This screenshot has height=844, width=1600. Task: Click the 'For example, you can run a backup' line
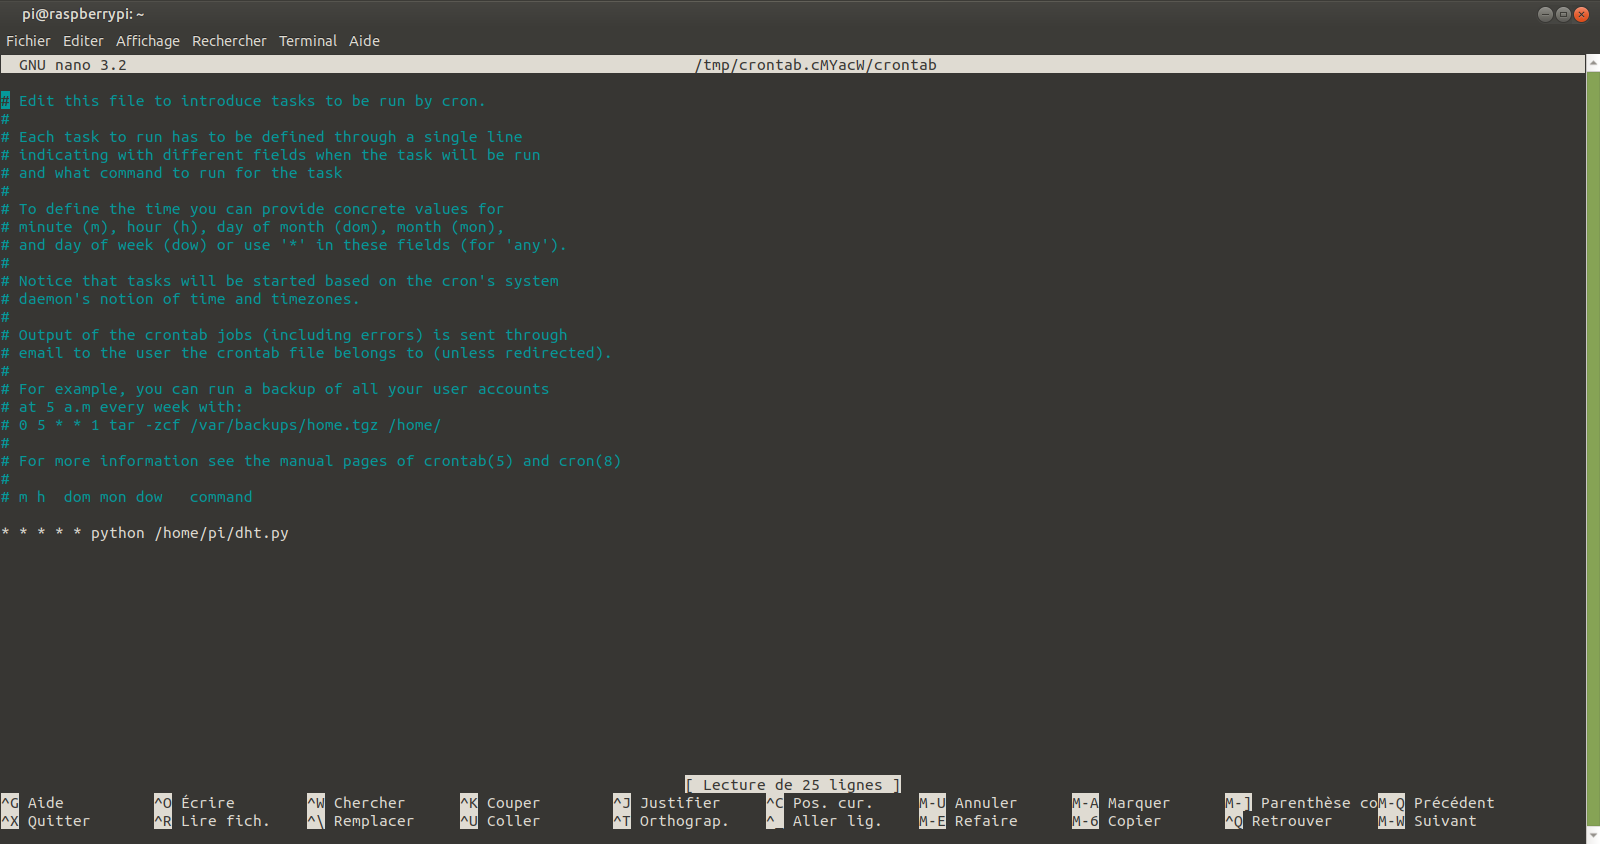[275, 389]
